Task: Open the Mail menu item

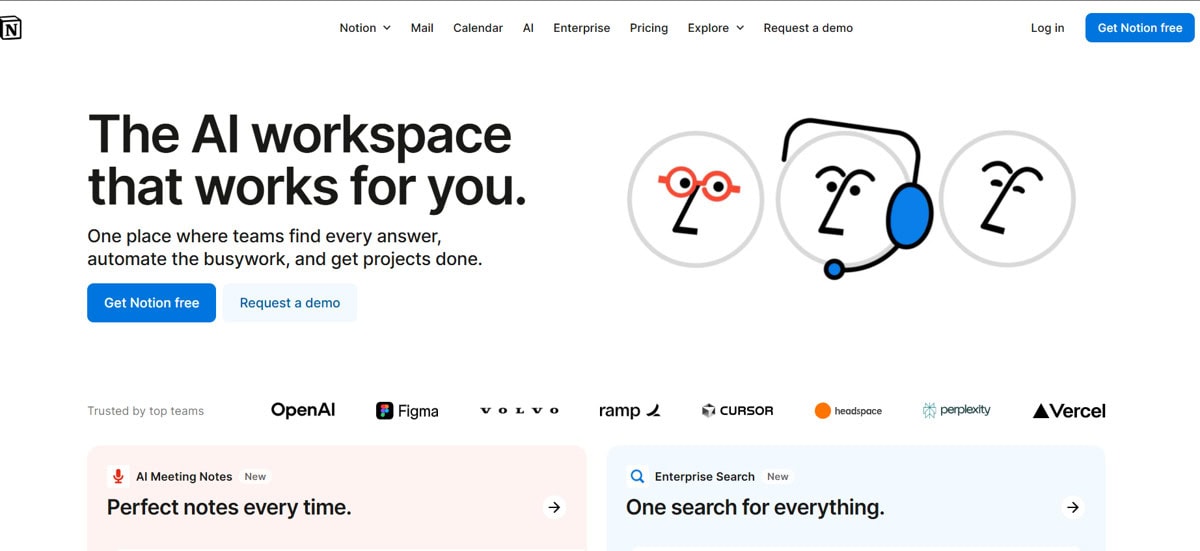Action: click(x=422, y=28)
